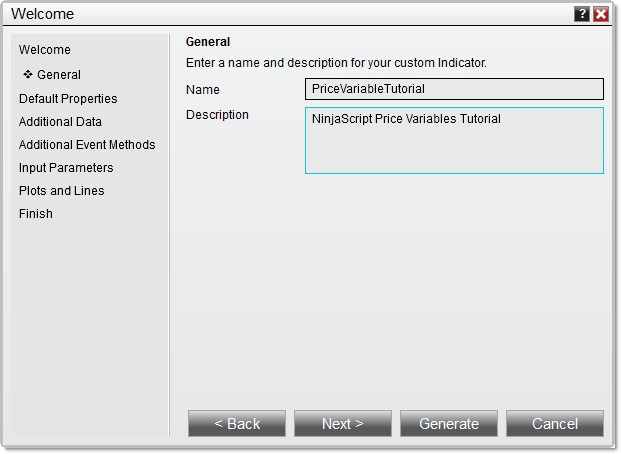This screenshot has width=621, height=454.
Task: Click the Name label text
Action: 203,90
